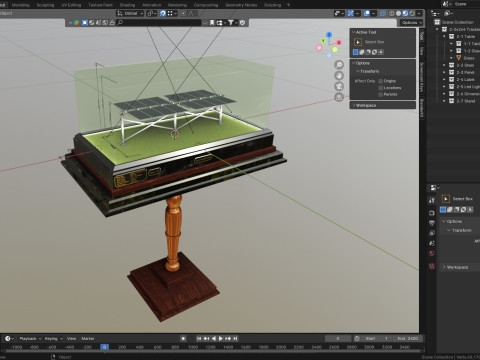The height and width of the screenshot is (360, 480).
Task: Open the Playback menu in timeline
Action: point(30,338)
